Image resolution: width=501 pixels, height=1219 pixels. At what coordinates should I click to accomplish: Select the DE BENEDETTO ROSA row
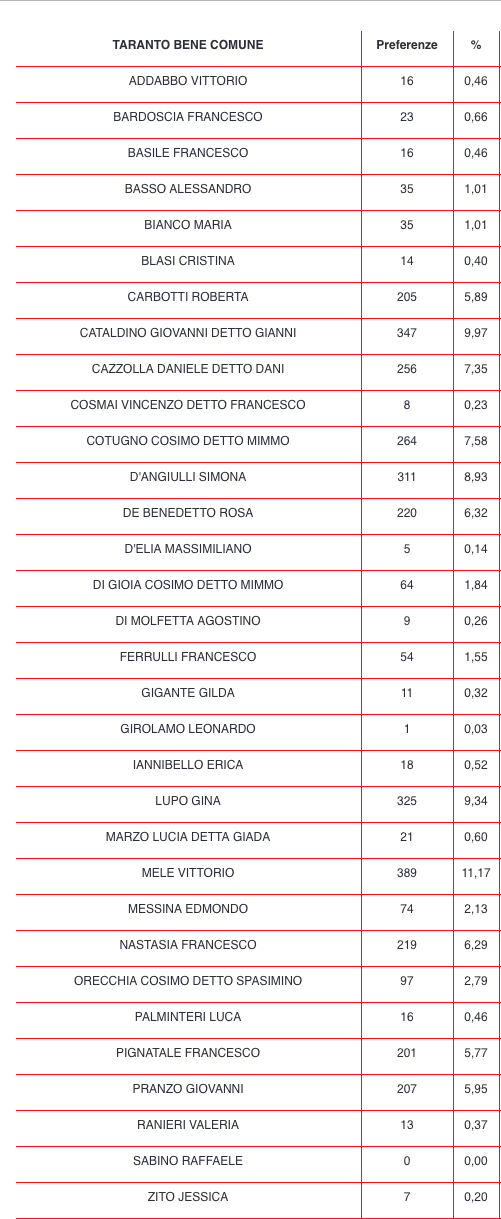[x=258, y=513]
